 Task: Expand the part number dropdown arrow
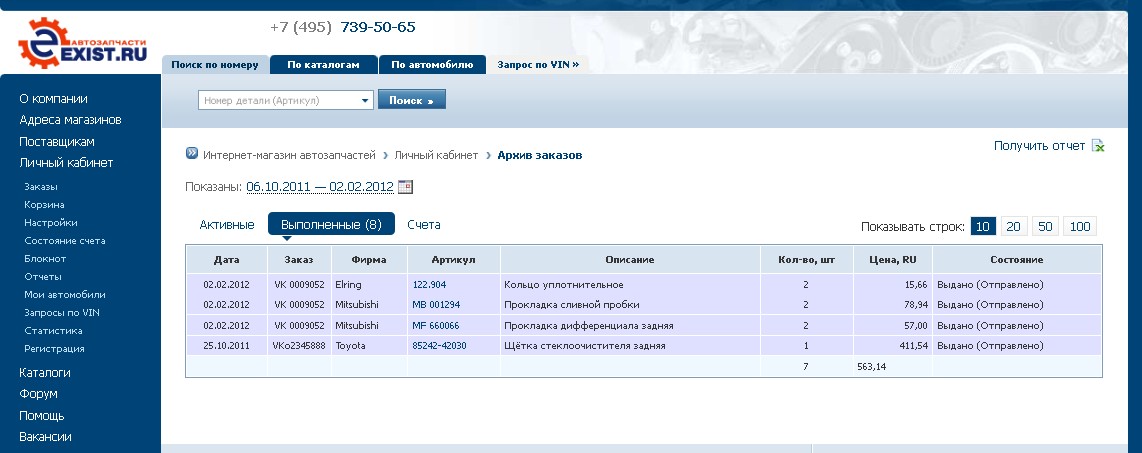[365, 100]
